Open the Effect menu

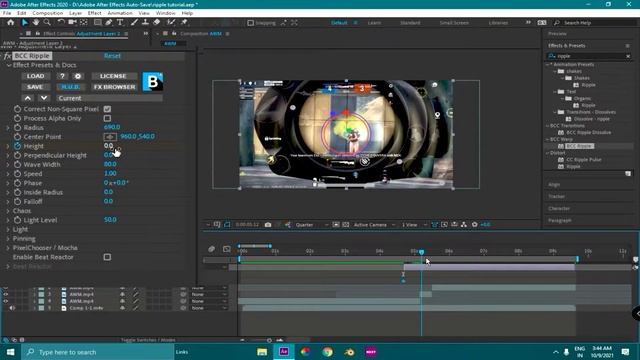(x=94, y=13)
